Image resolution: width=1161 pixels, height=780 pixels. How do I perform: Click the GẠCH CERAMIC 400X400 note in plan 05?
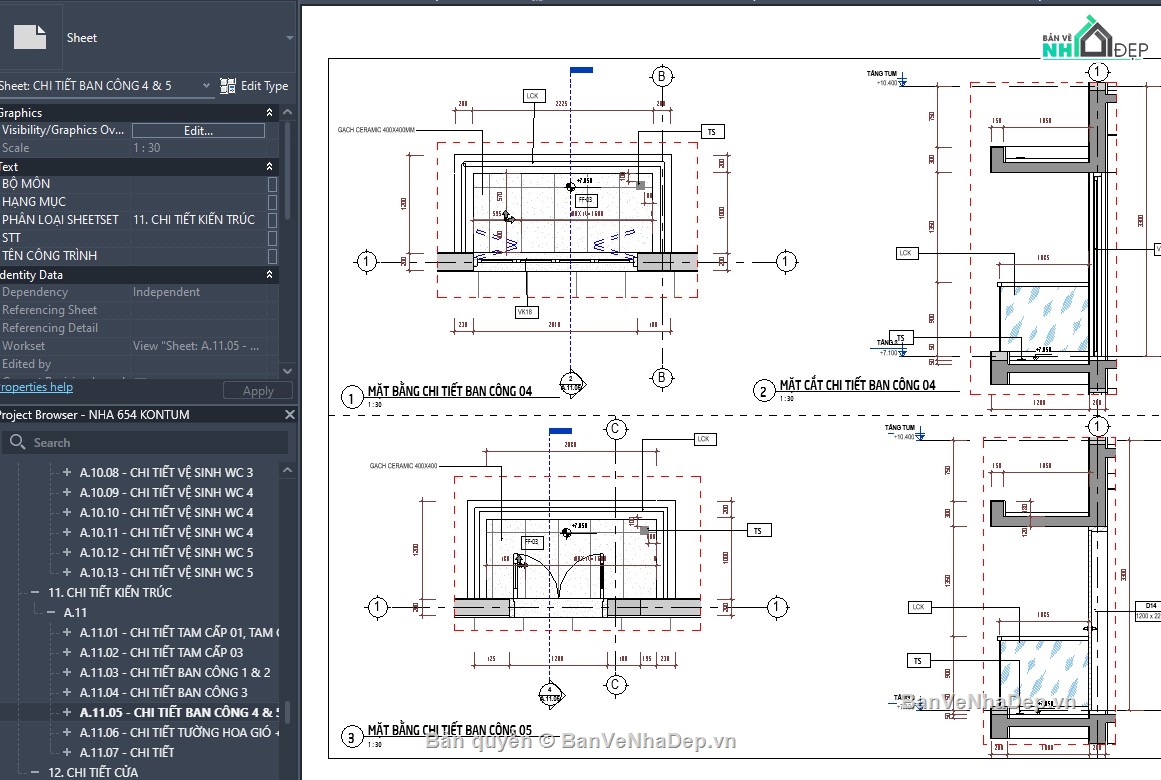click(403, 466)
